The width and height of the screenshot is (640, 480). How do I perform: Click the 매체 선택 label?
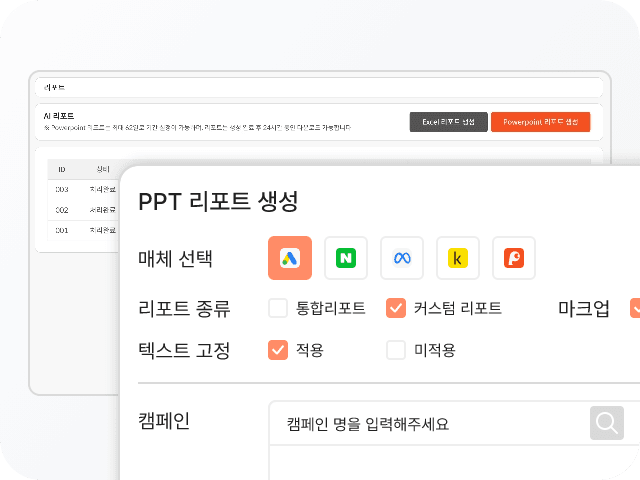tap(176, 258)
